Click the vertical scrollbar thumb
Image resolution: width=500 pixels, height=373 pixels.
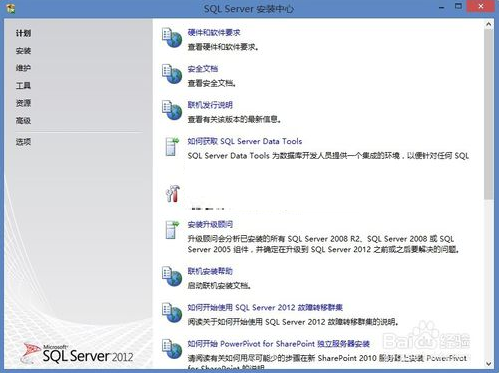(488, 114)
